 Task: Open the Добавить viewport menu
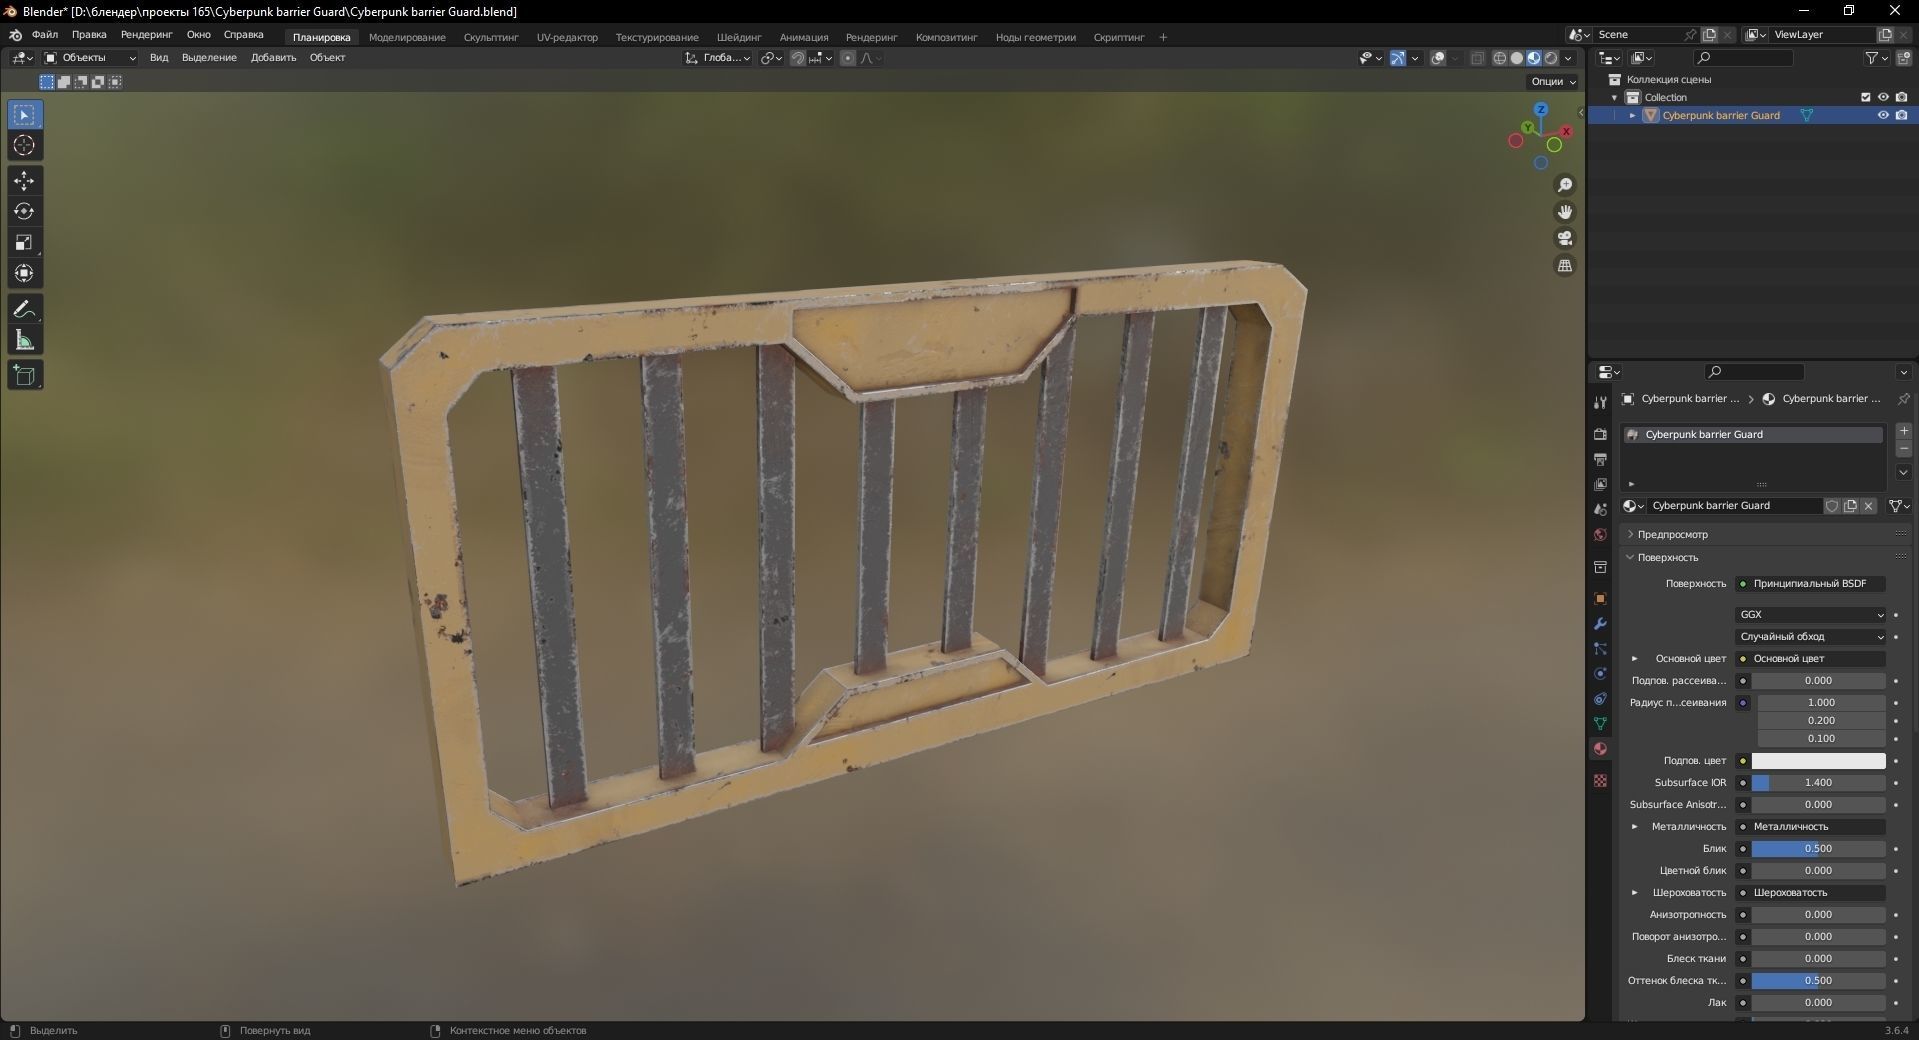(273, 58)
